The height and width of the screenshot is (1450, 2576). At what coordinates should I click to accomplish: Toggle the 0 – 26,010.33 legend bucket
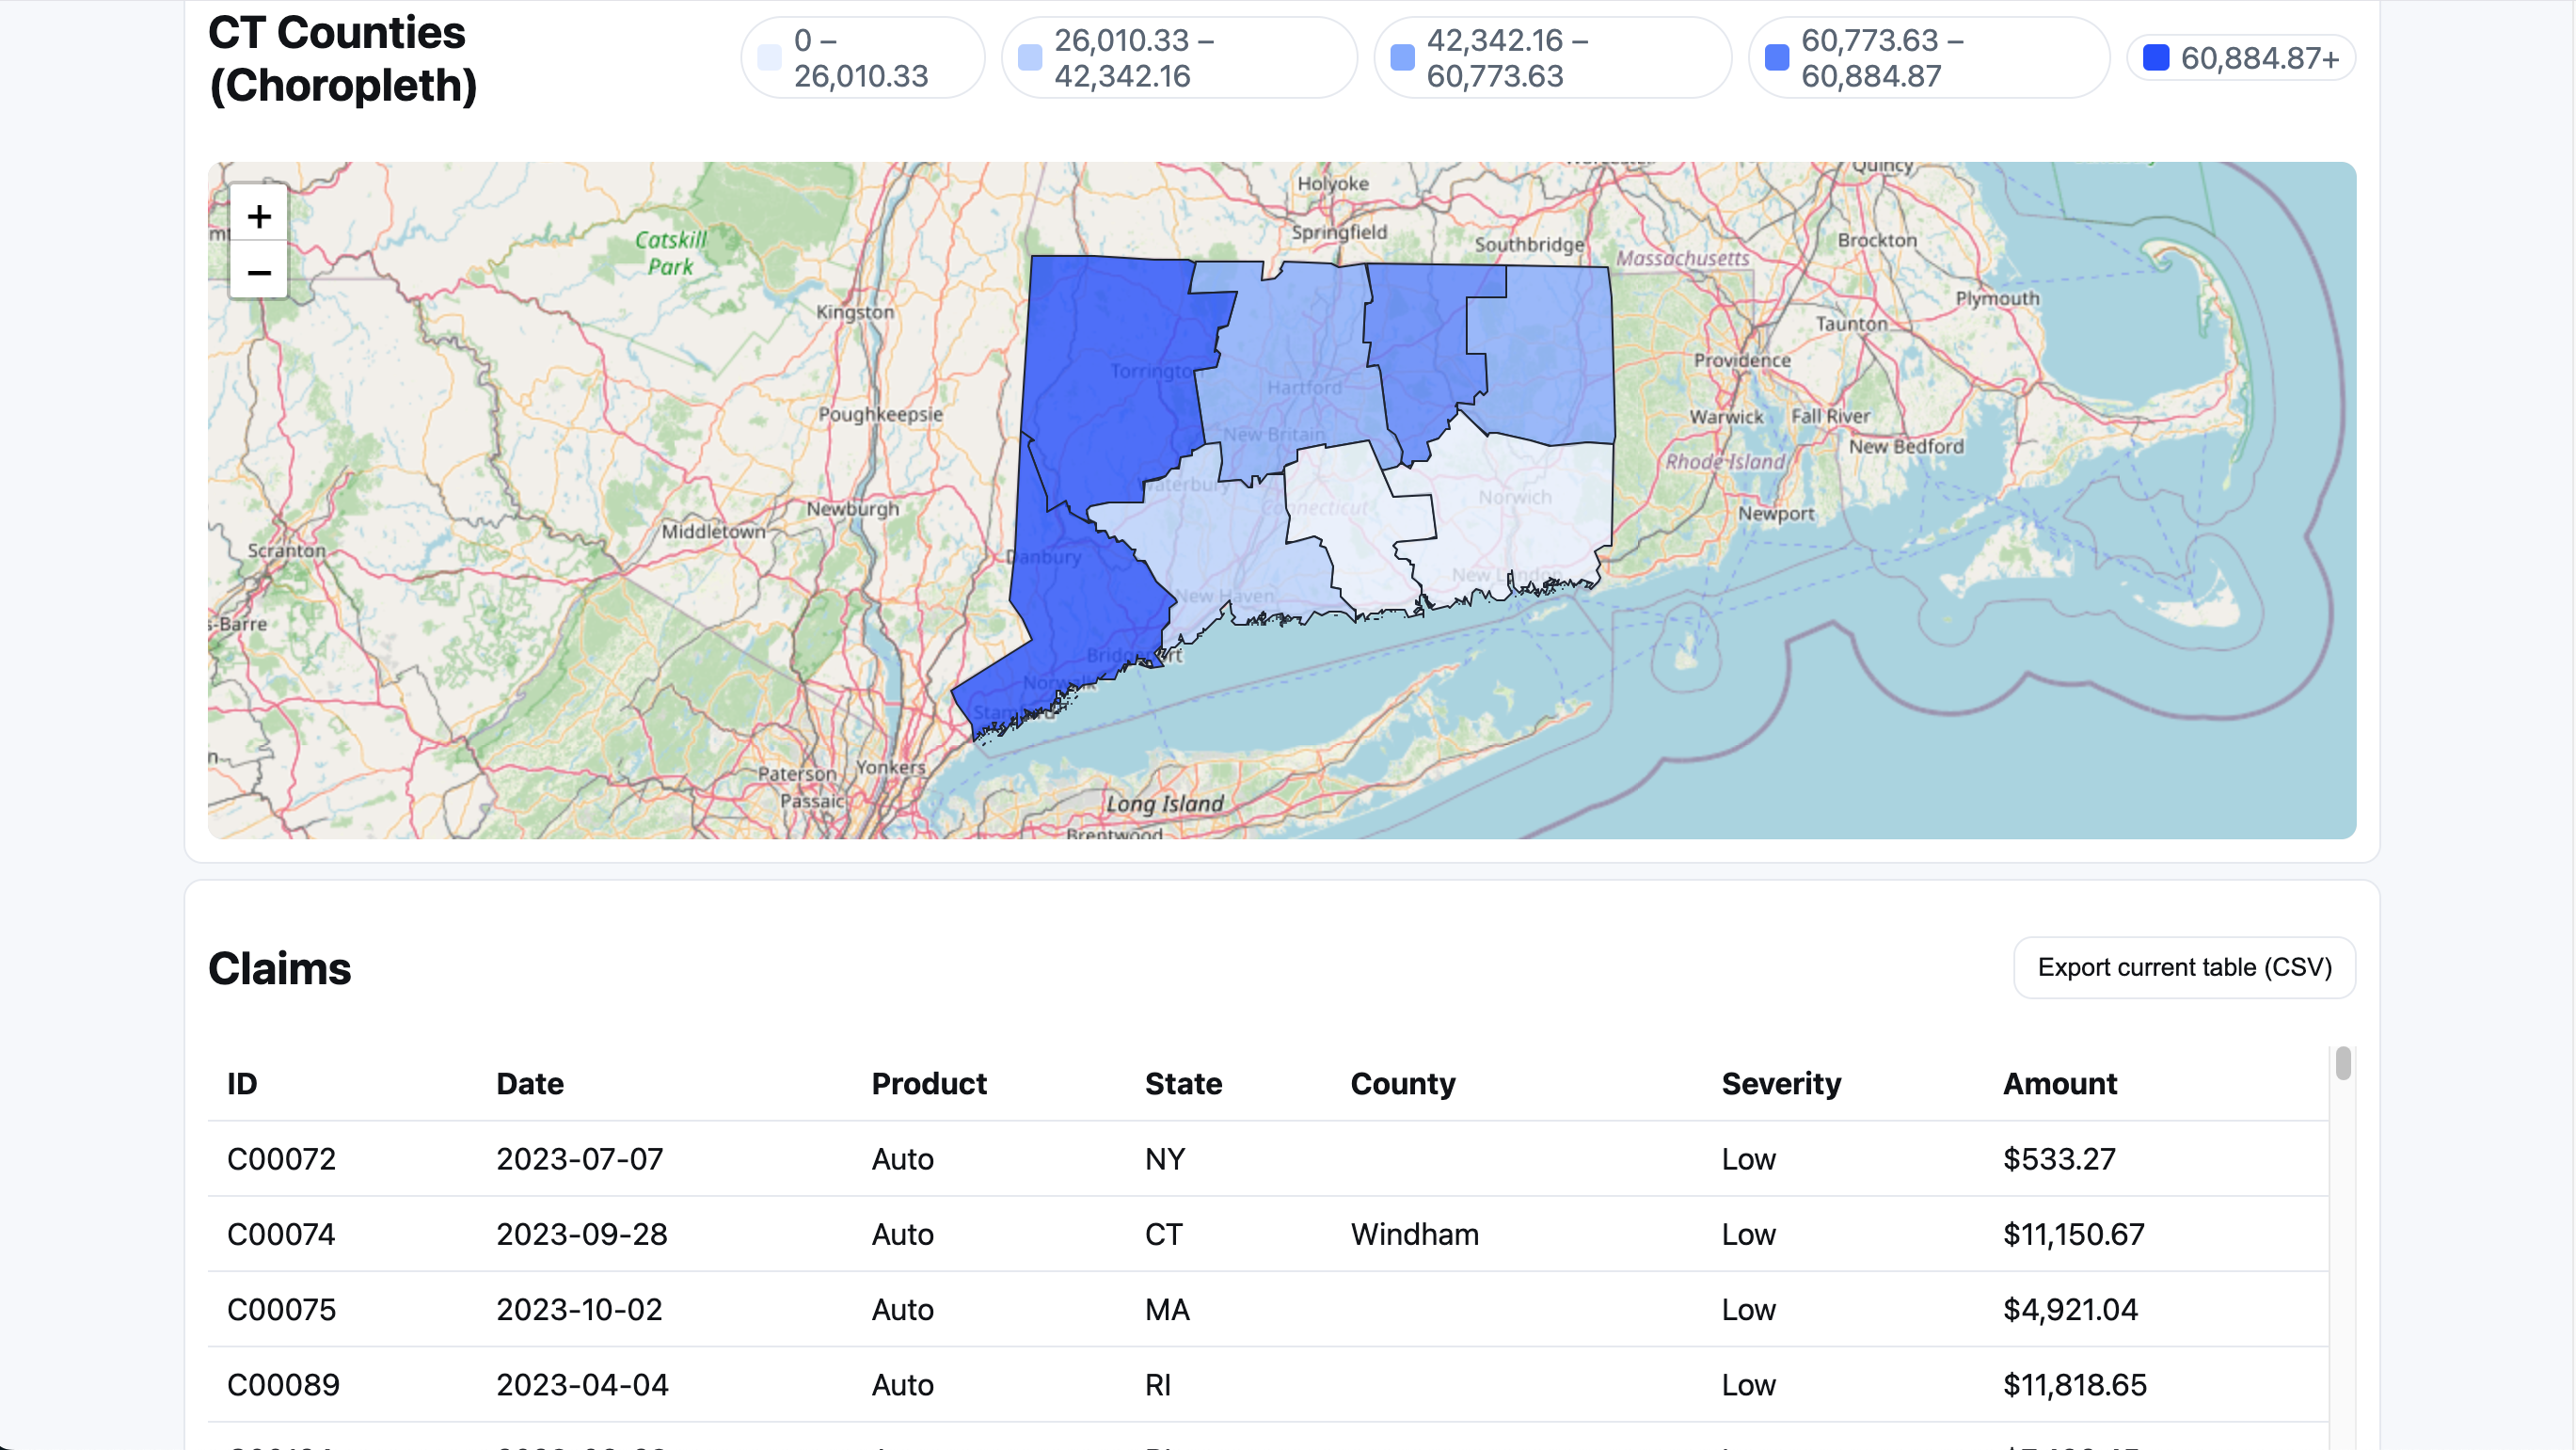point(862,57)
